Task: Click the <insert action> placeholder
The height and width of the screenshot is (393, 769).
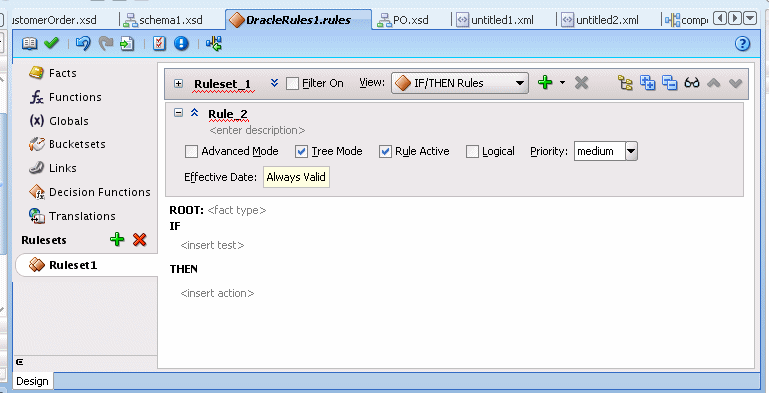Action: [217, 293]
